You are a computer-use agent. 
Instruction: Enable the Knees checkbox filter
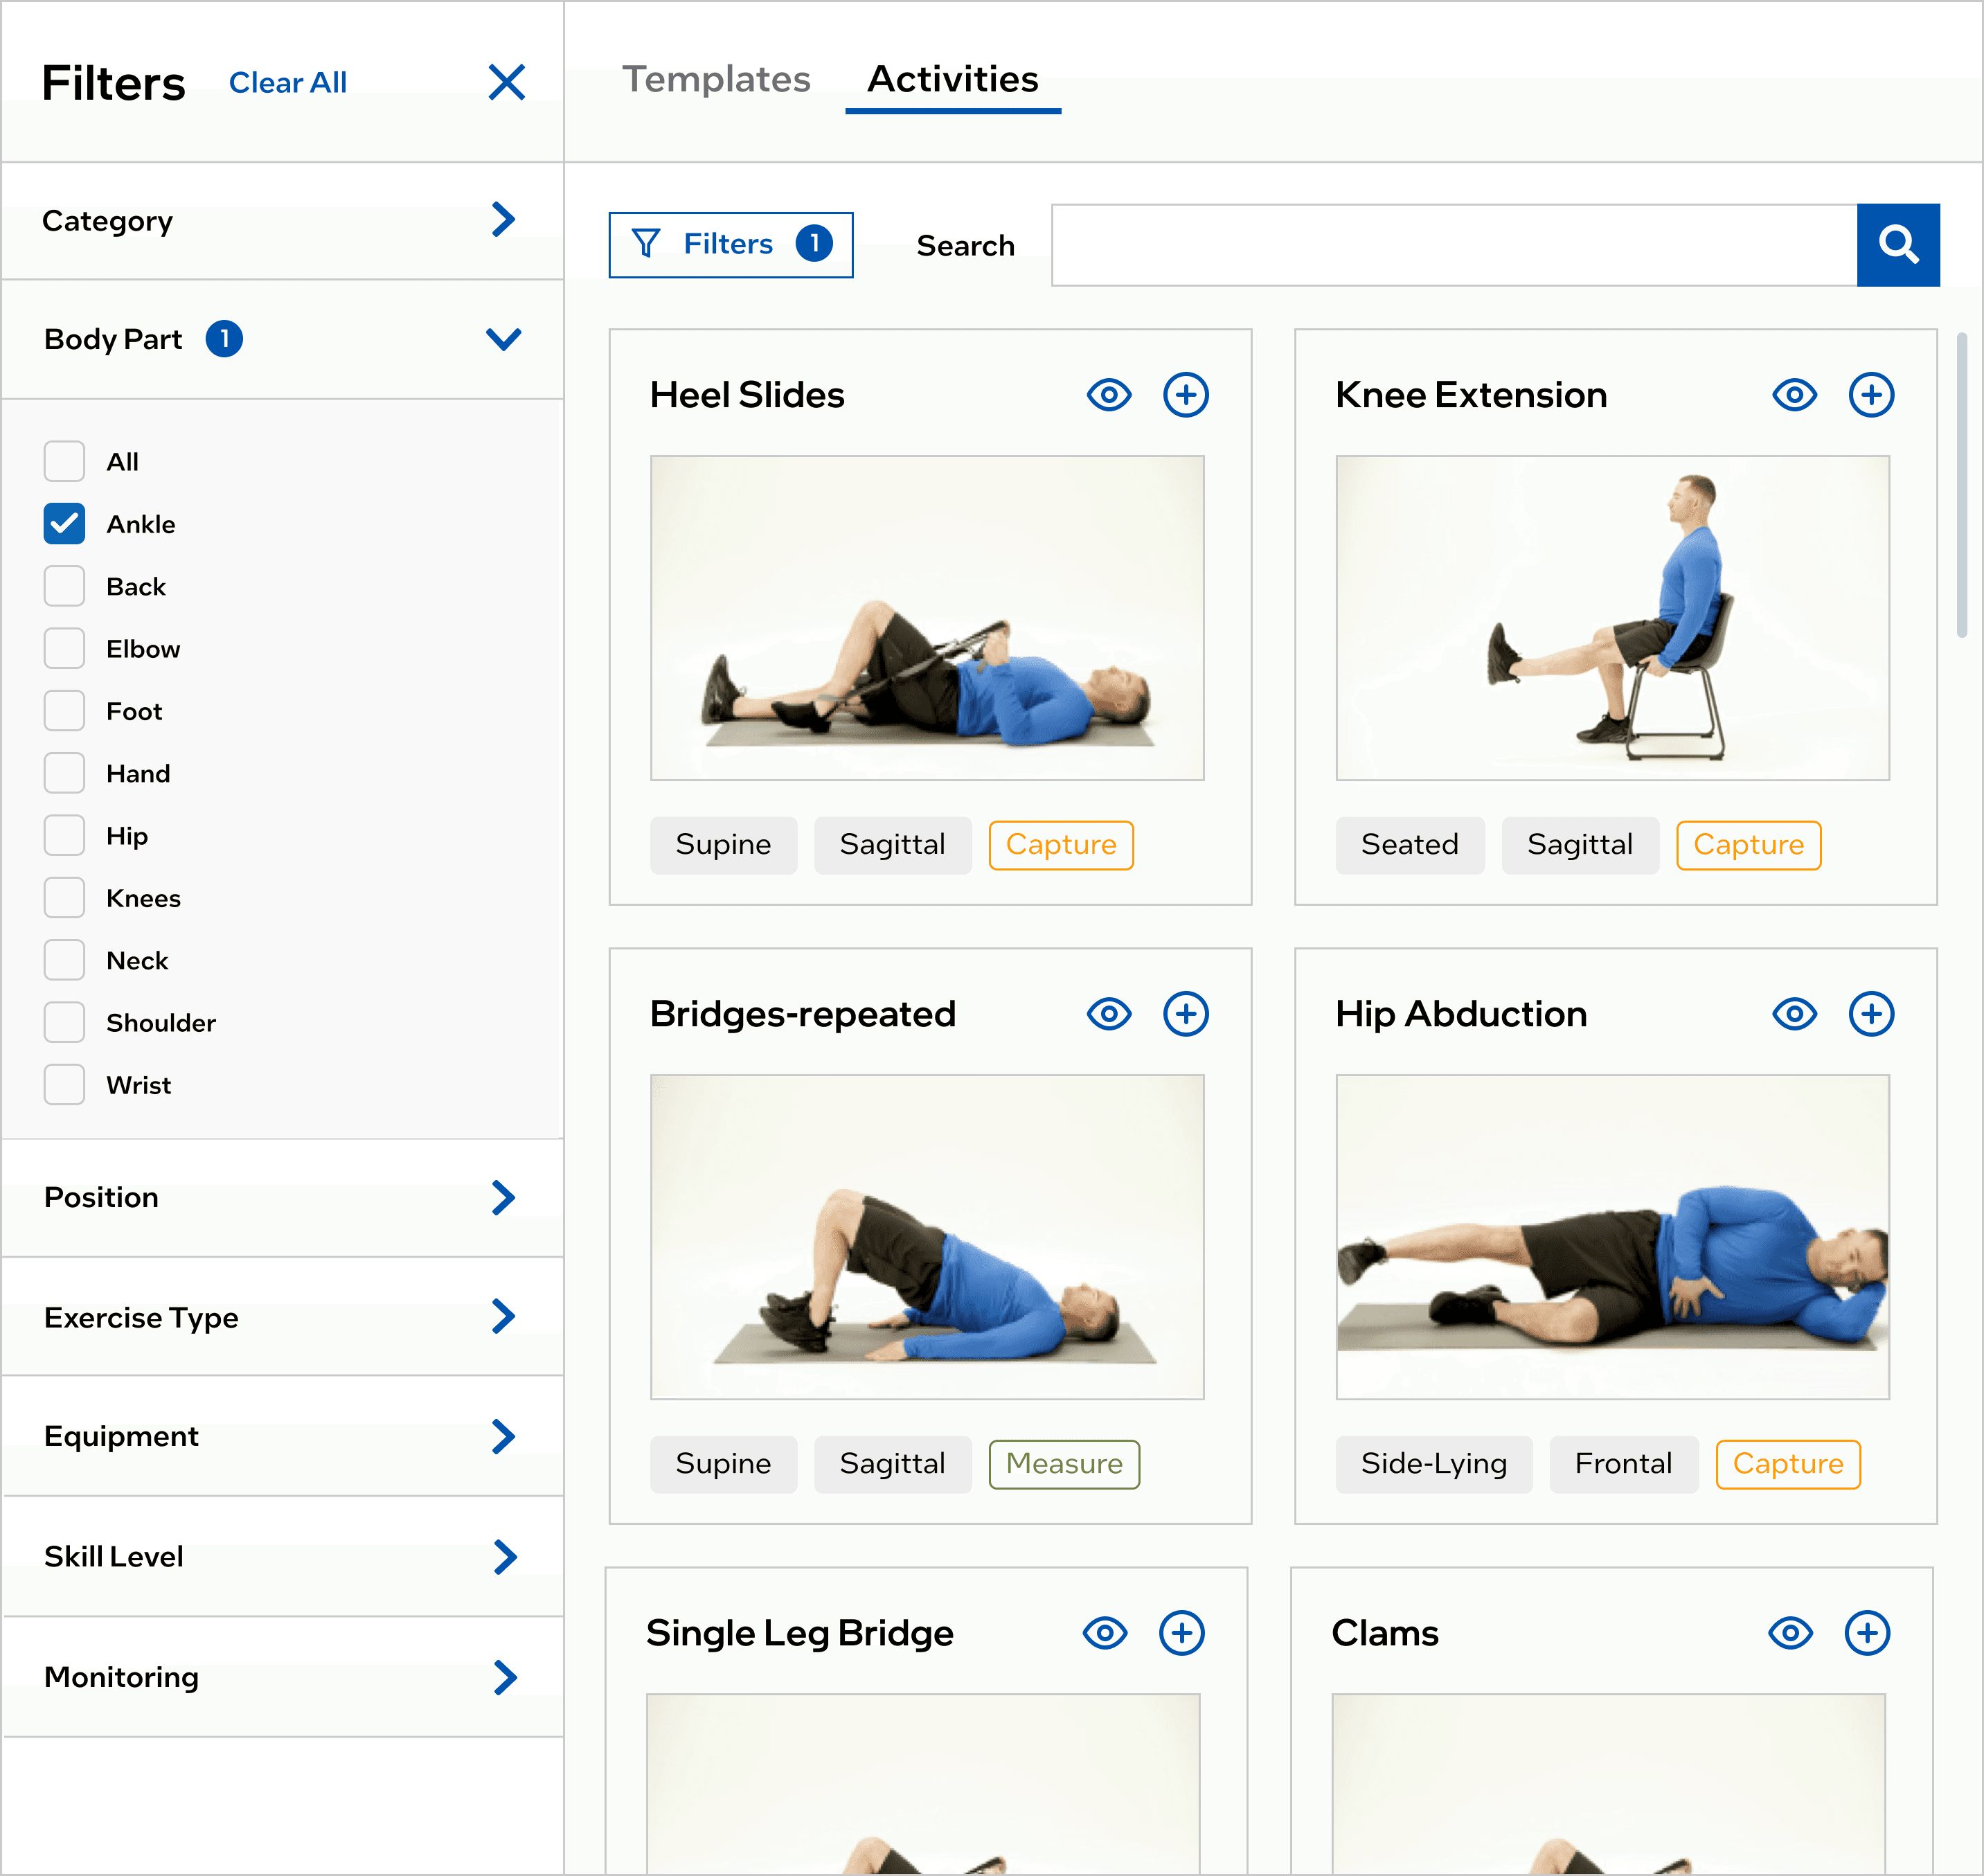click(64, 898)
